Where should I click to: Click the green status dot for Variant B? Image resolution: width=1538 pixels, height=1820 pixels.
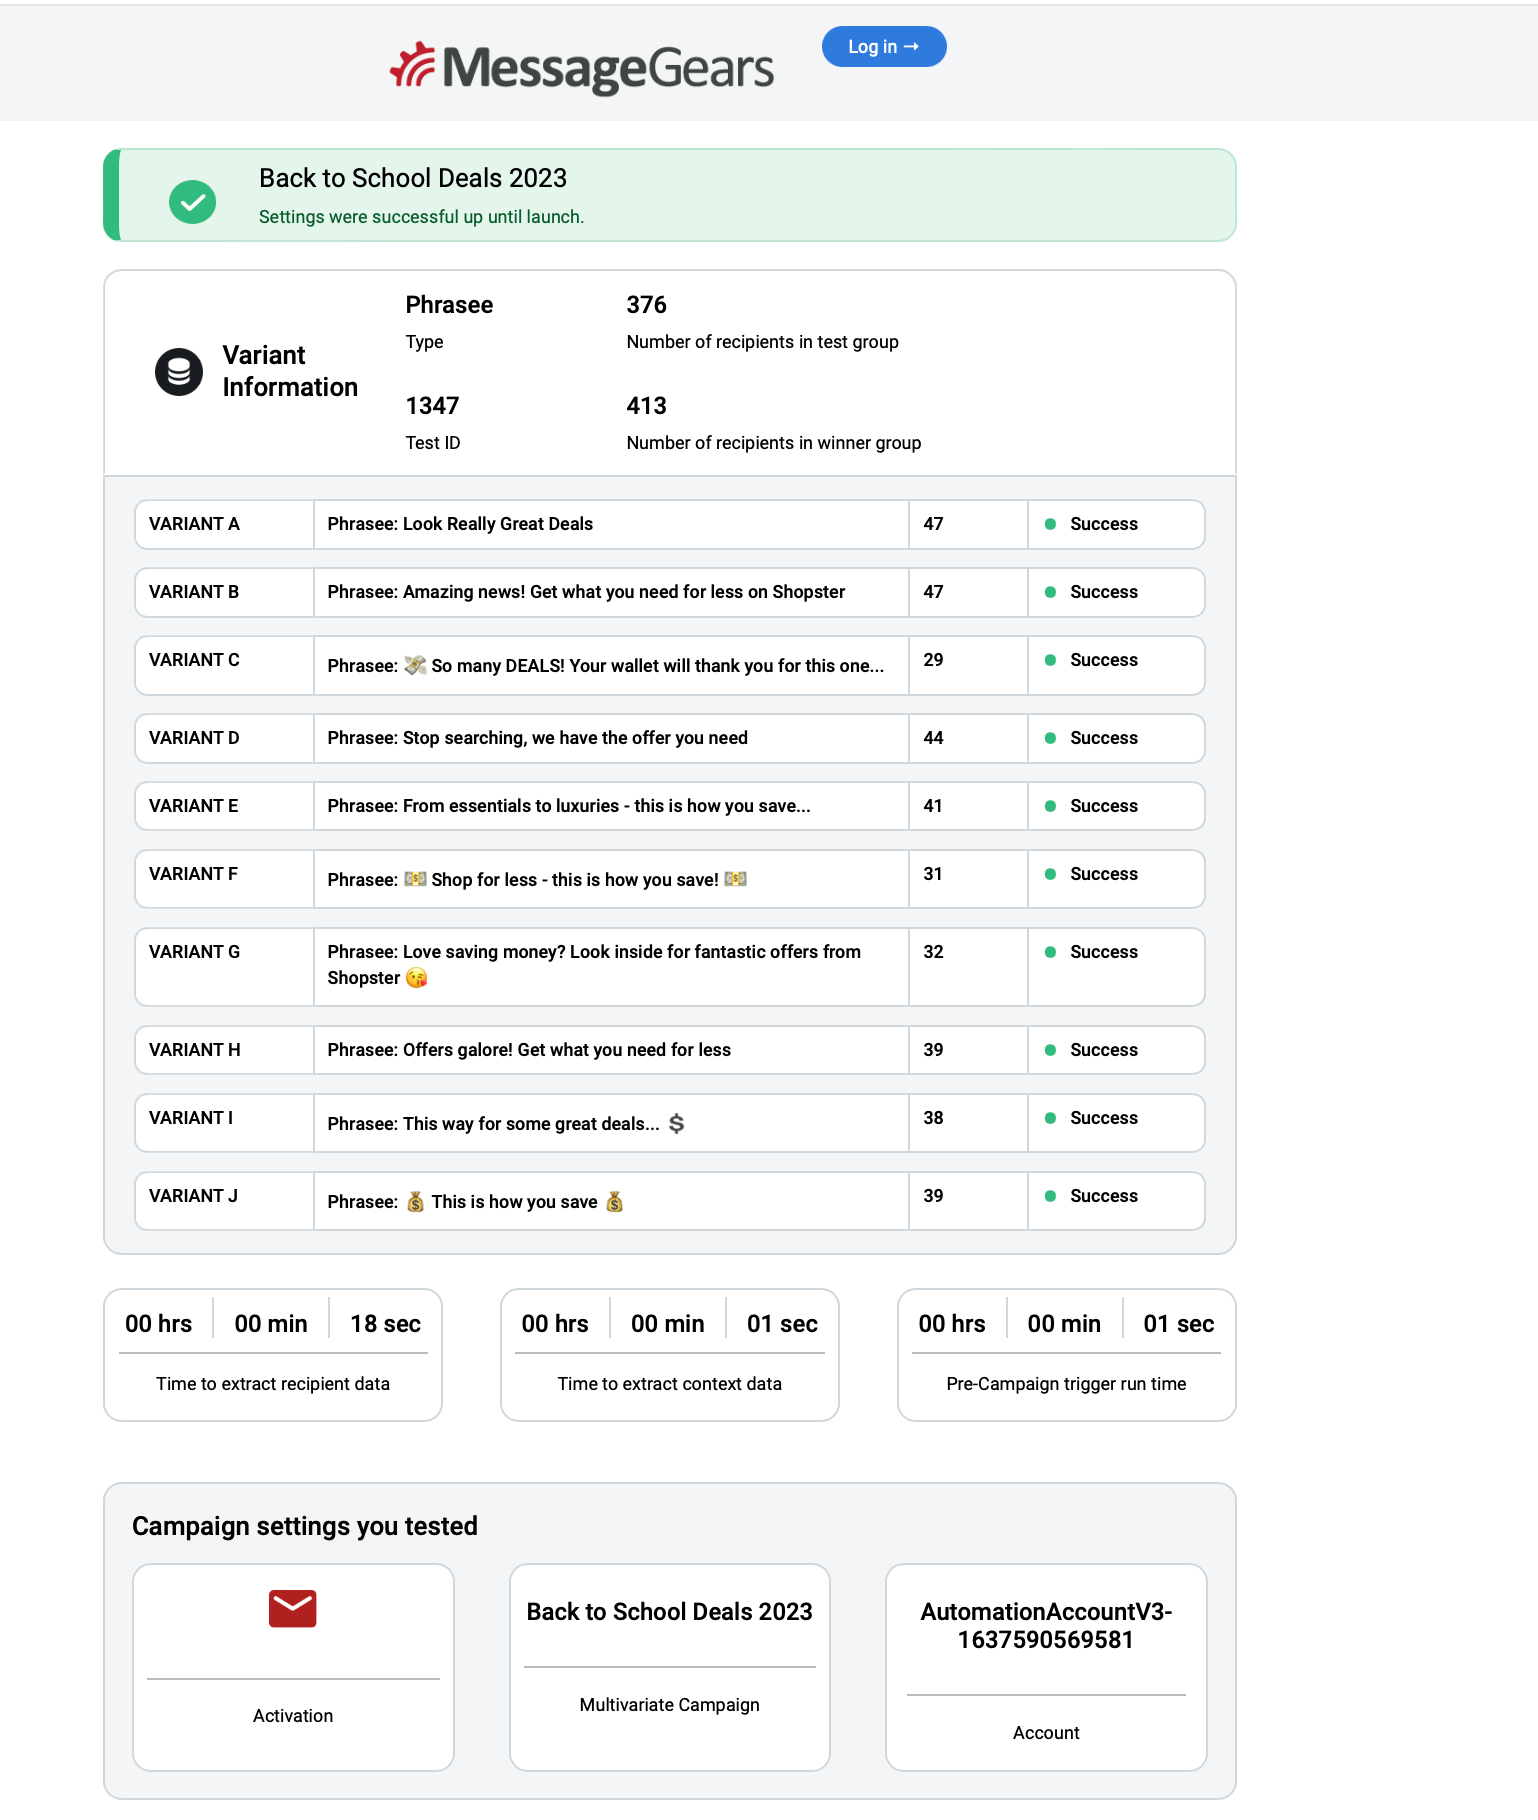pyautogui.click(x=1050, y=592)
